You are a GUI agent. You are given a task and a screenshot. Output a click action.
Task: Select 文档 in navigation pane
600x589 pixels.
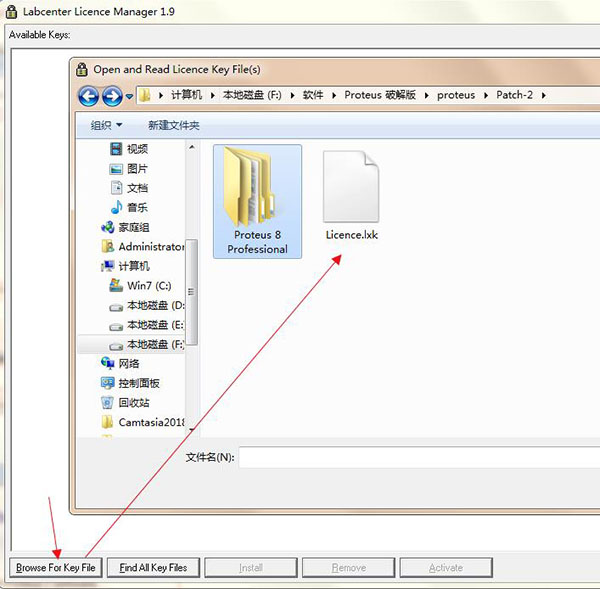129,188
